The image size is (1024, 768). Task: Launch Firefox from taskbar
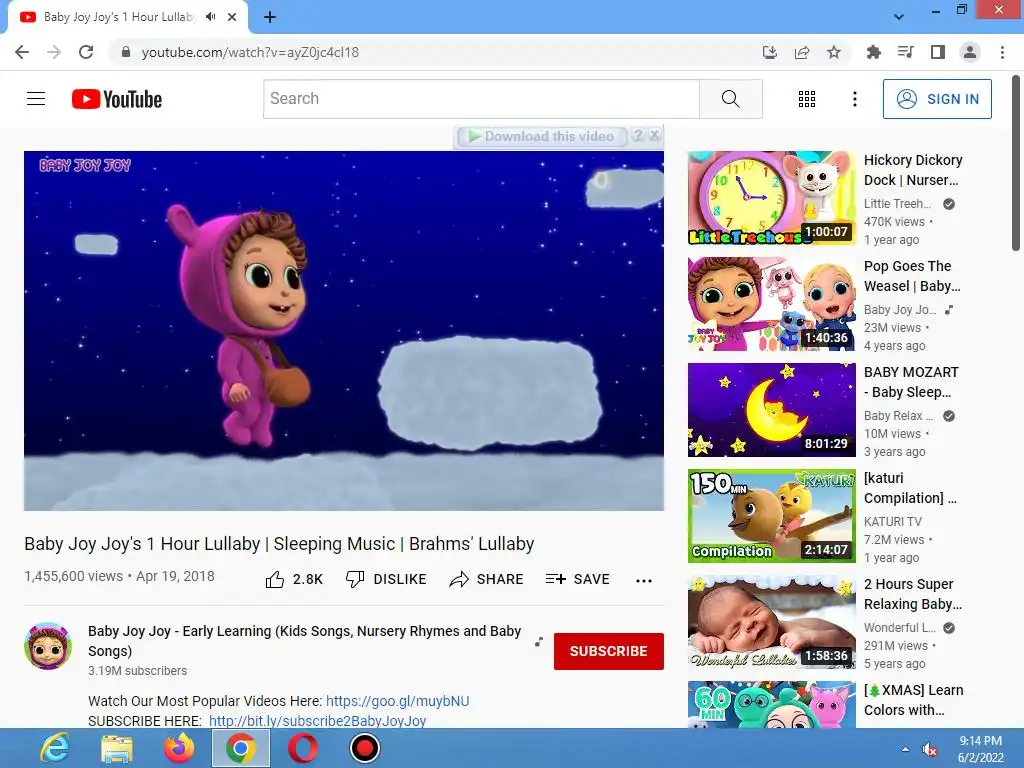click(179, 748)
